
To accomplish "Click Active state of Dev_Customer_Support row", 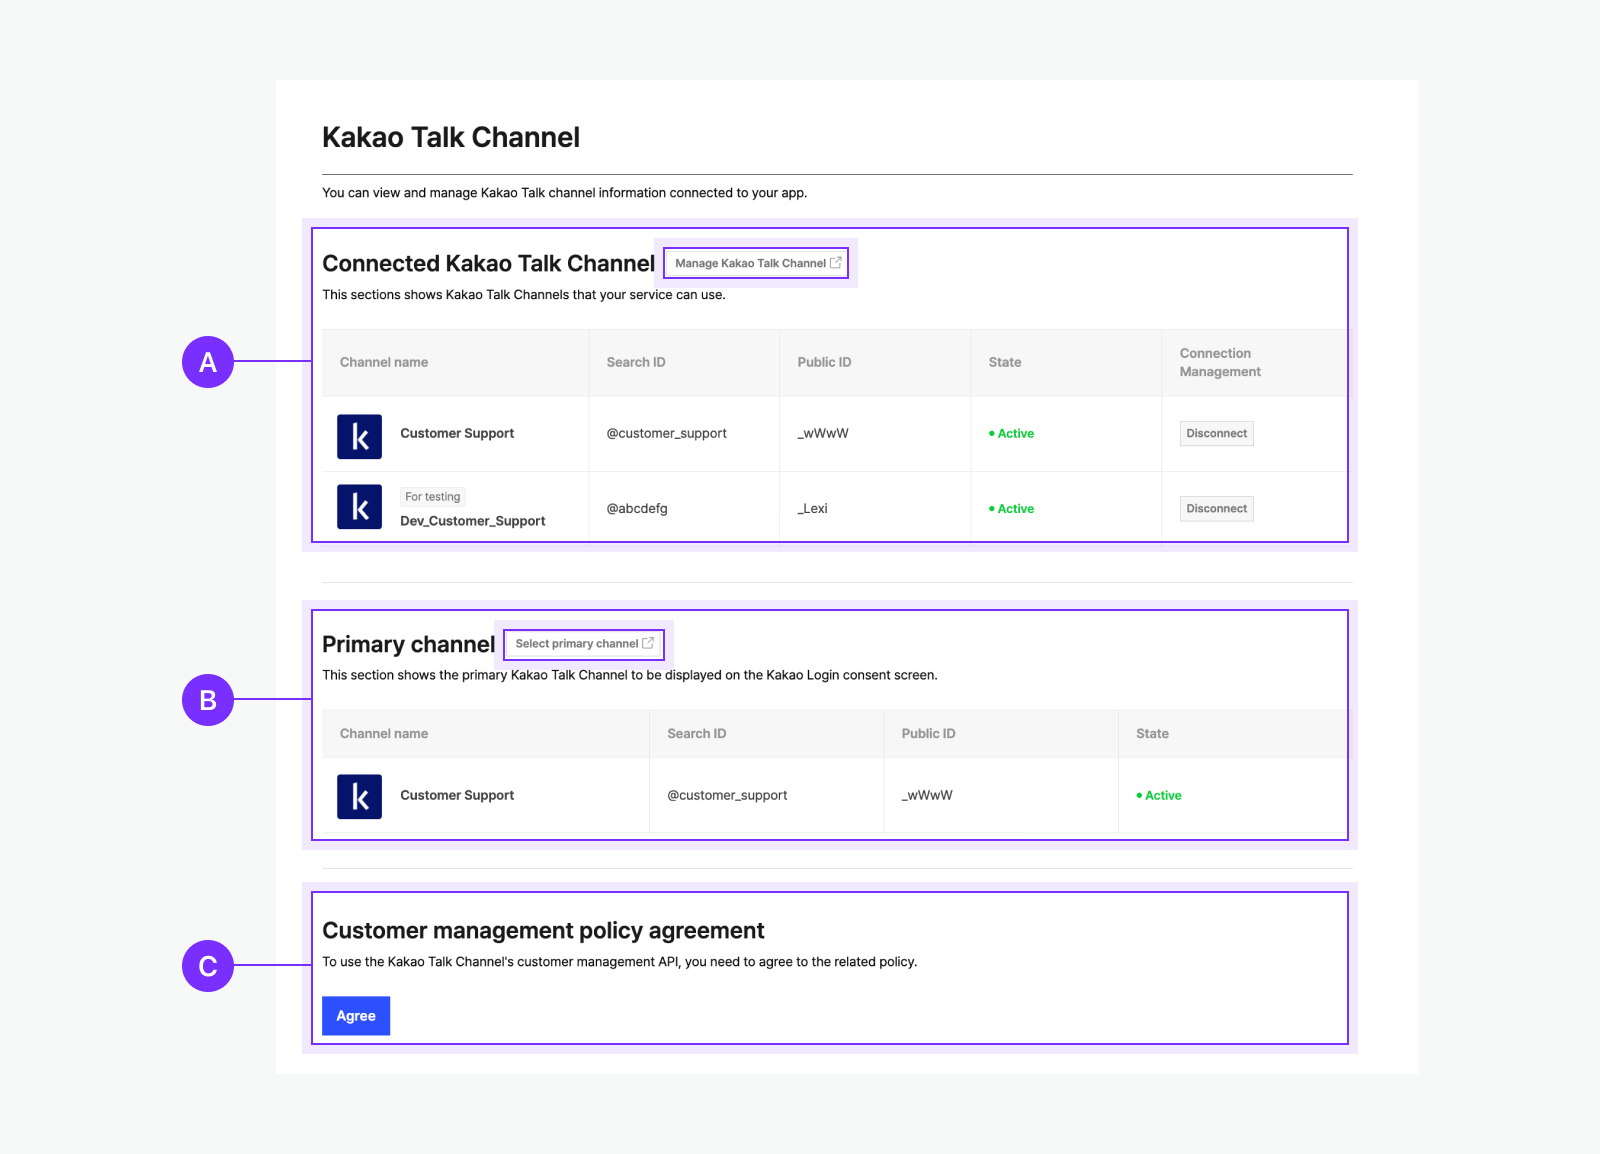I will [1014, 509].
